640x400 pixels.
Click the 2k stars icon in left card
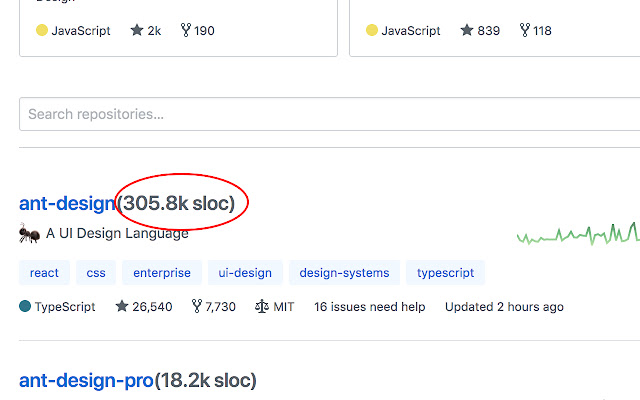point(137,30)
